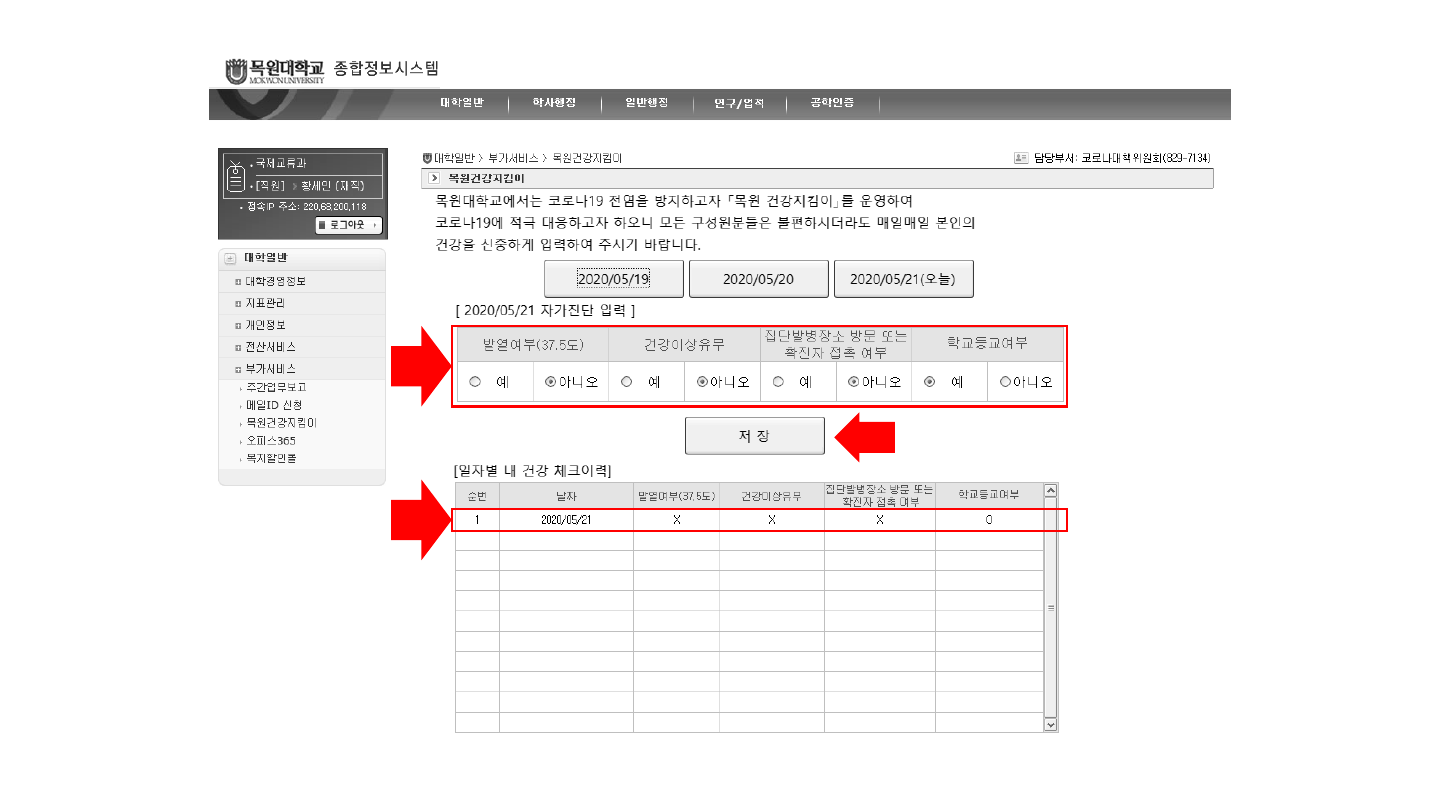Click the 2020/05/20 date button
The width and height of the screenshot is (1440, 810).
coord(758,279)
